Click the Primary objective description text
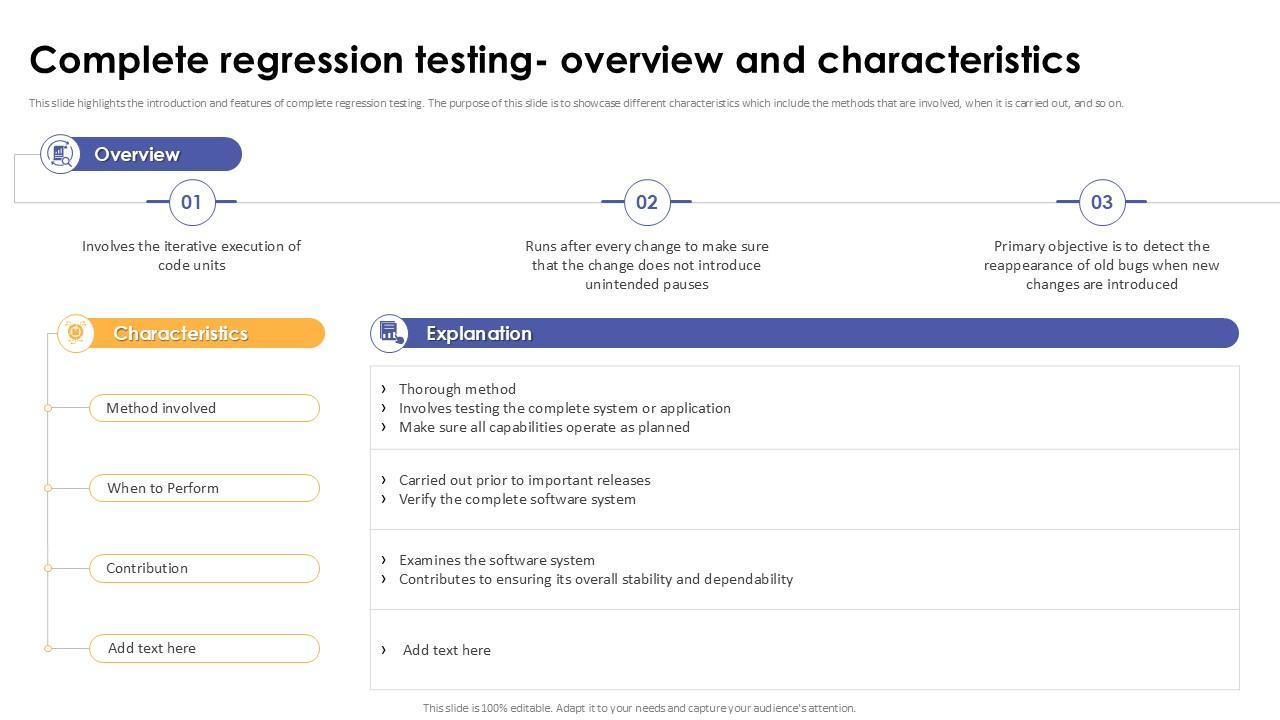The width and height of the screenshot is (1280, 720). [1101, 265]
